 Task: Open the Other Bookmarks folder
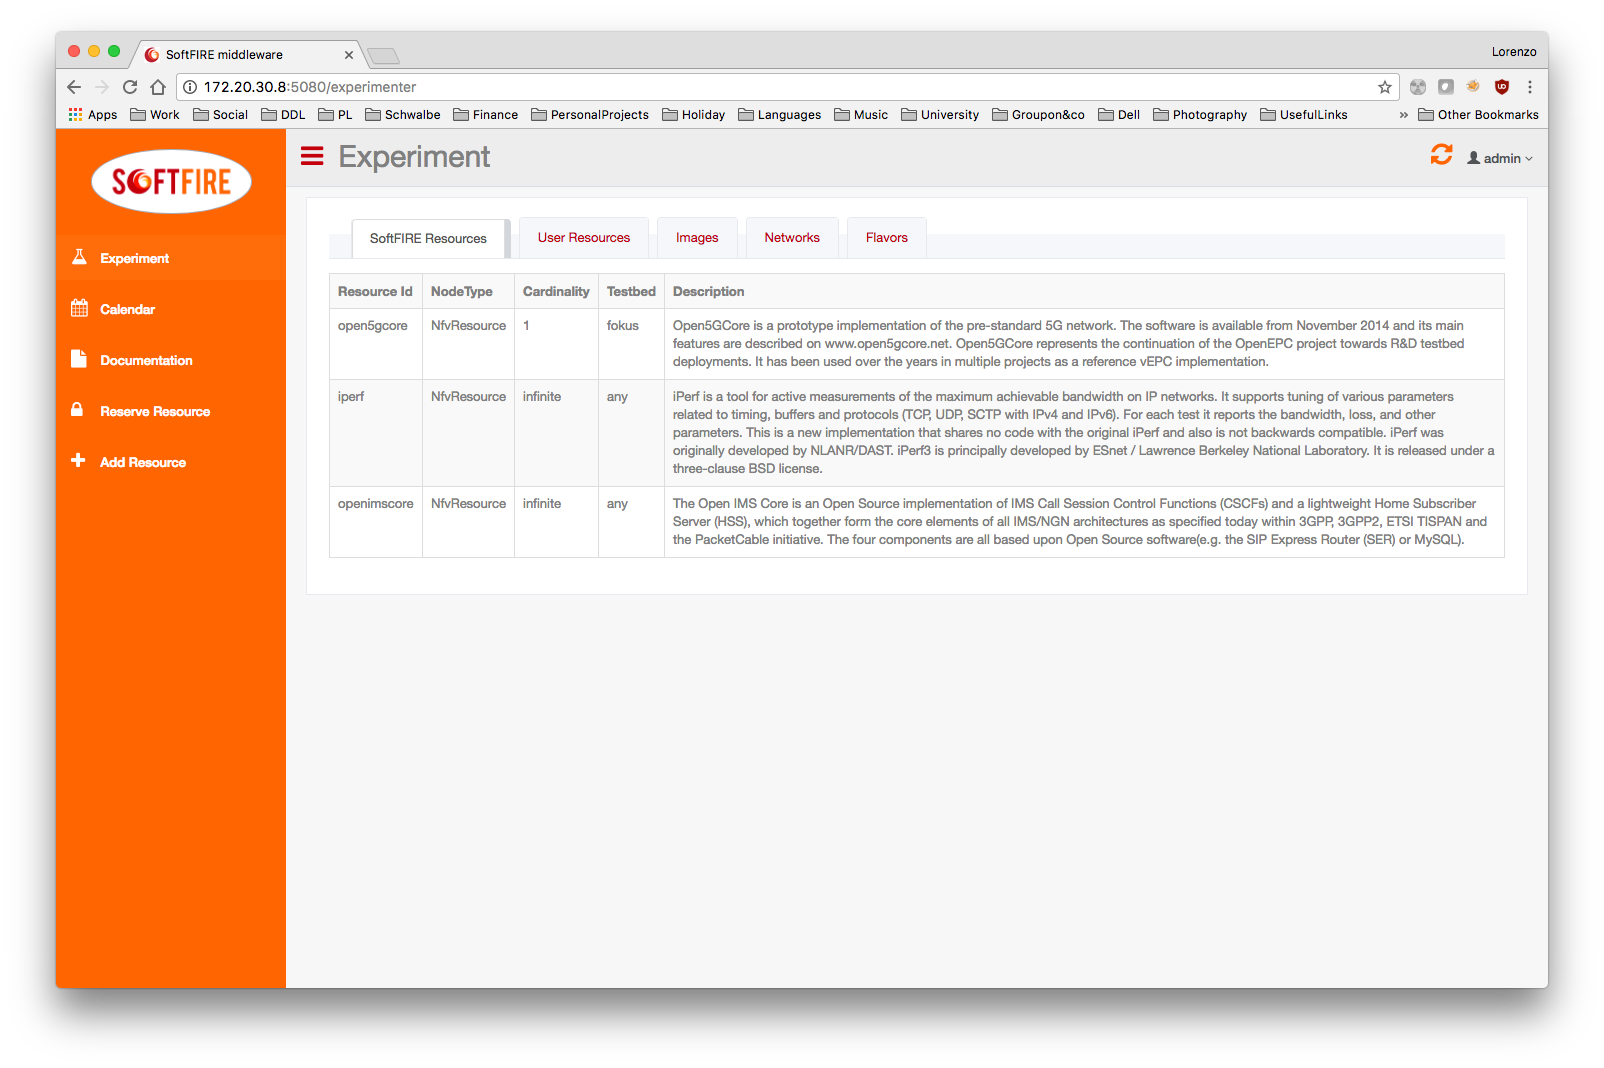click(1478, 115)
